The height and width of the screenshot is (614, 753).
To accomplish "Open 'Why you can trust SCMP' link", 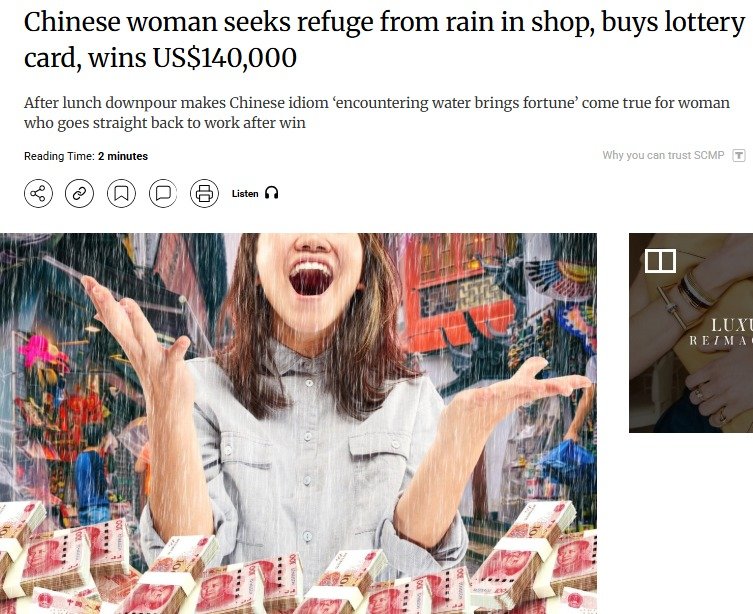I will pyautogui.click(x=663, y=155).
